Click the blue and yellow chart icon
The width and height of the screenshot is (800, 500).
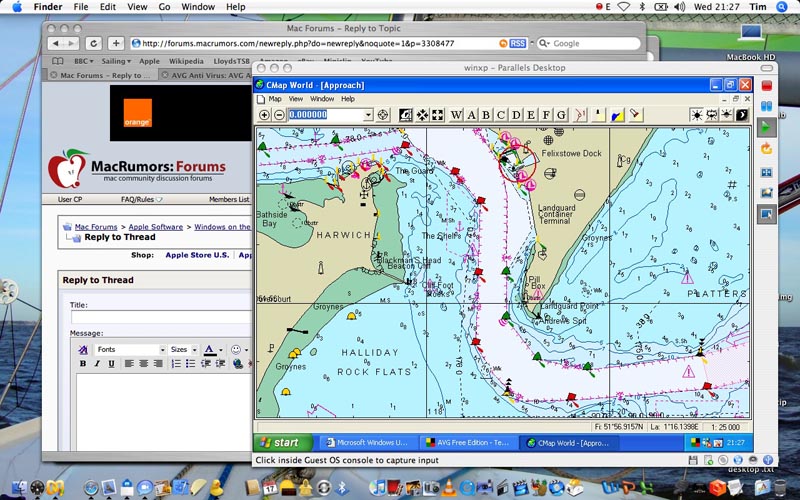coord(618,115)
